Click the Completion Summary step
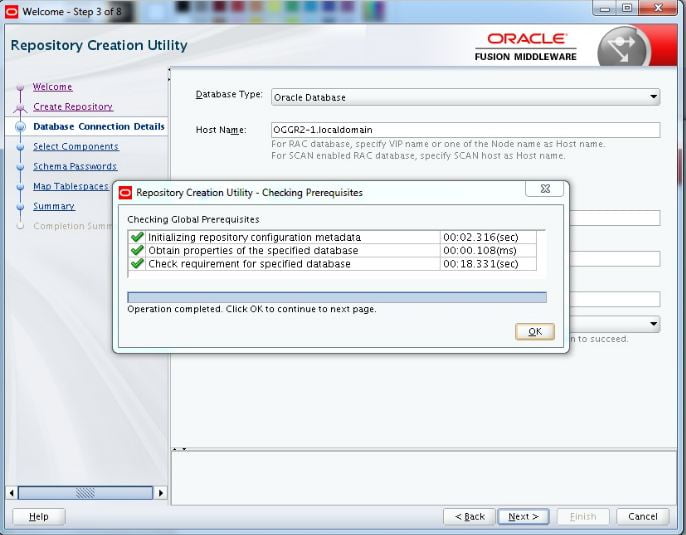The image size is (686, 535). (73, 226)
